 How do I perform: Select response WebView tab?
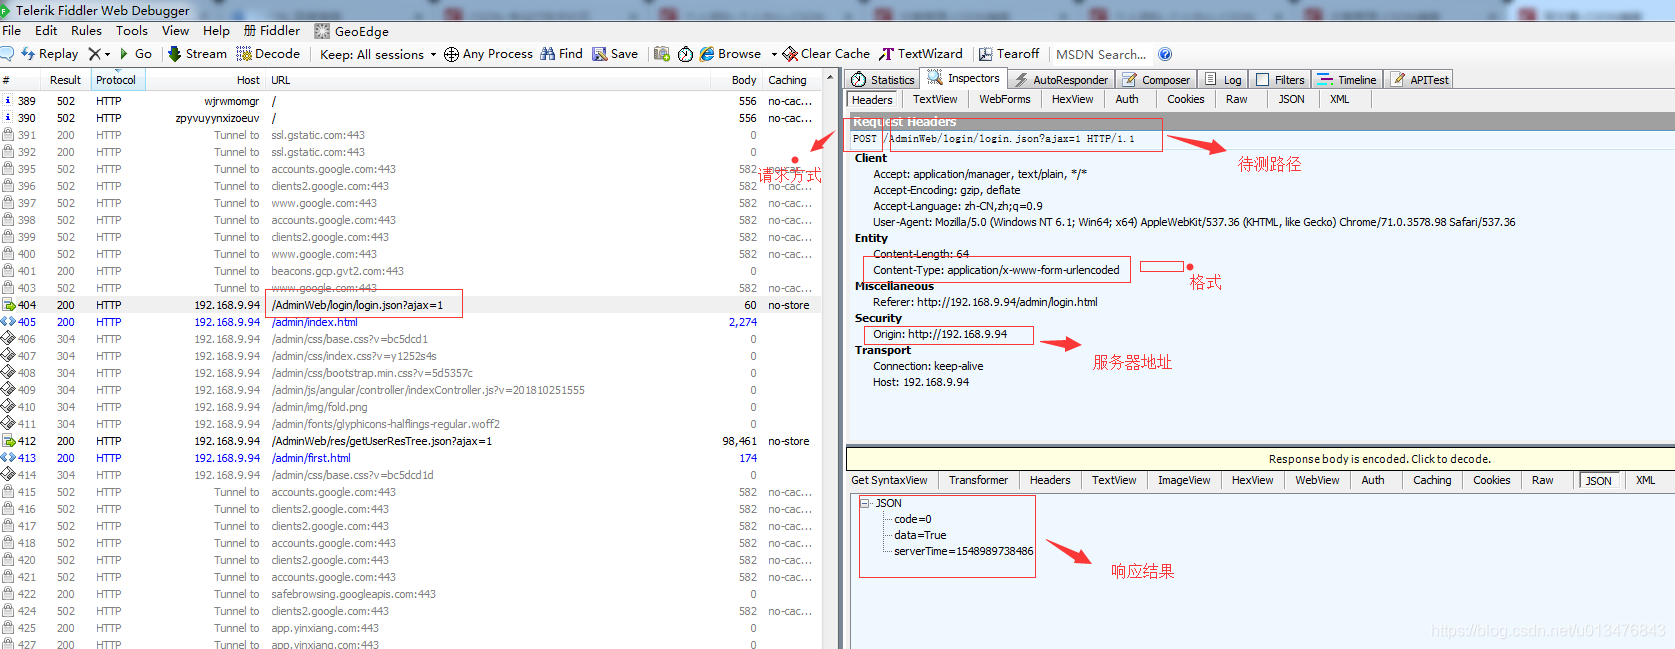click(x=1317, y=481)
